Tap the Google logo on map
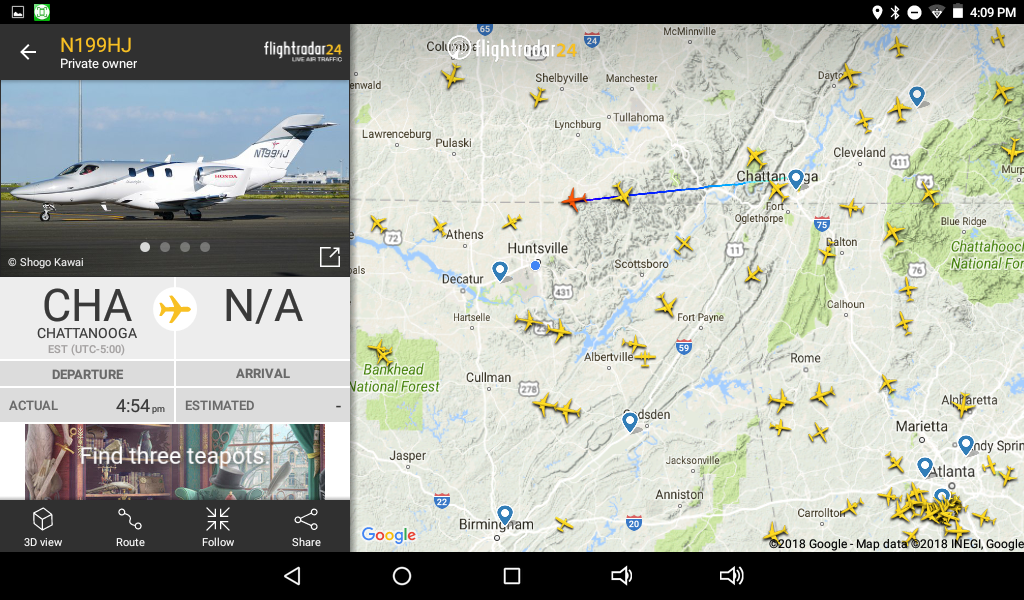The image size is (1024, 600). pyautogui.click(x=389, y=535)
